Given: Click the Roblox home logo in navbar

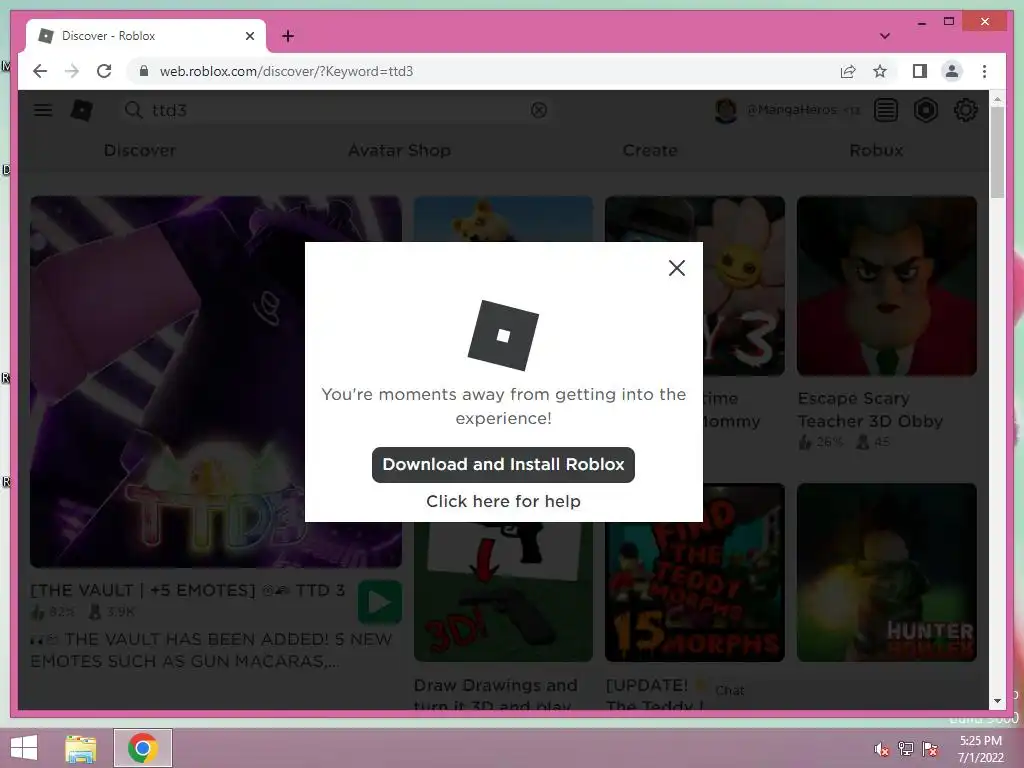Looking at the screenshot, I should click(x=82, y=110).
